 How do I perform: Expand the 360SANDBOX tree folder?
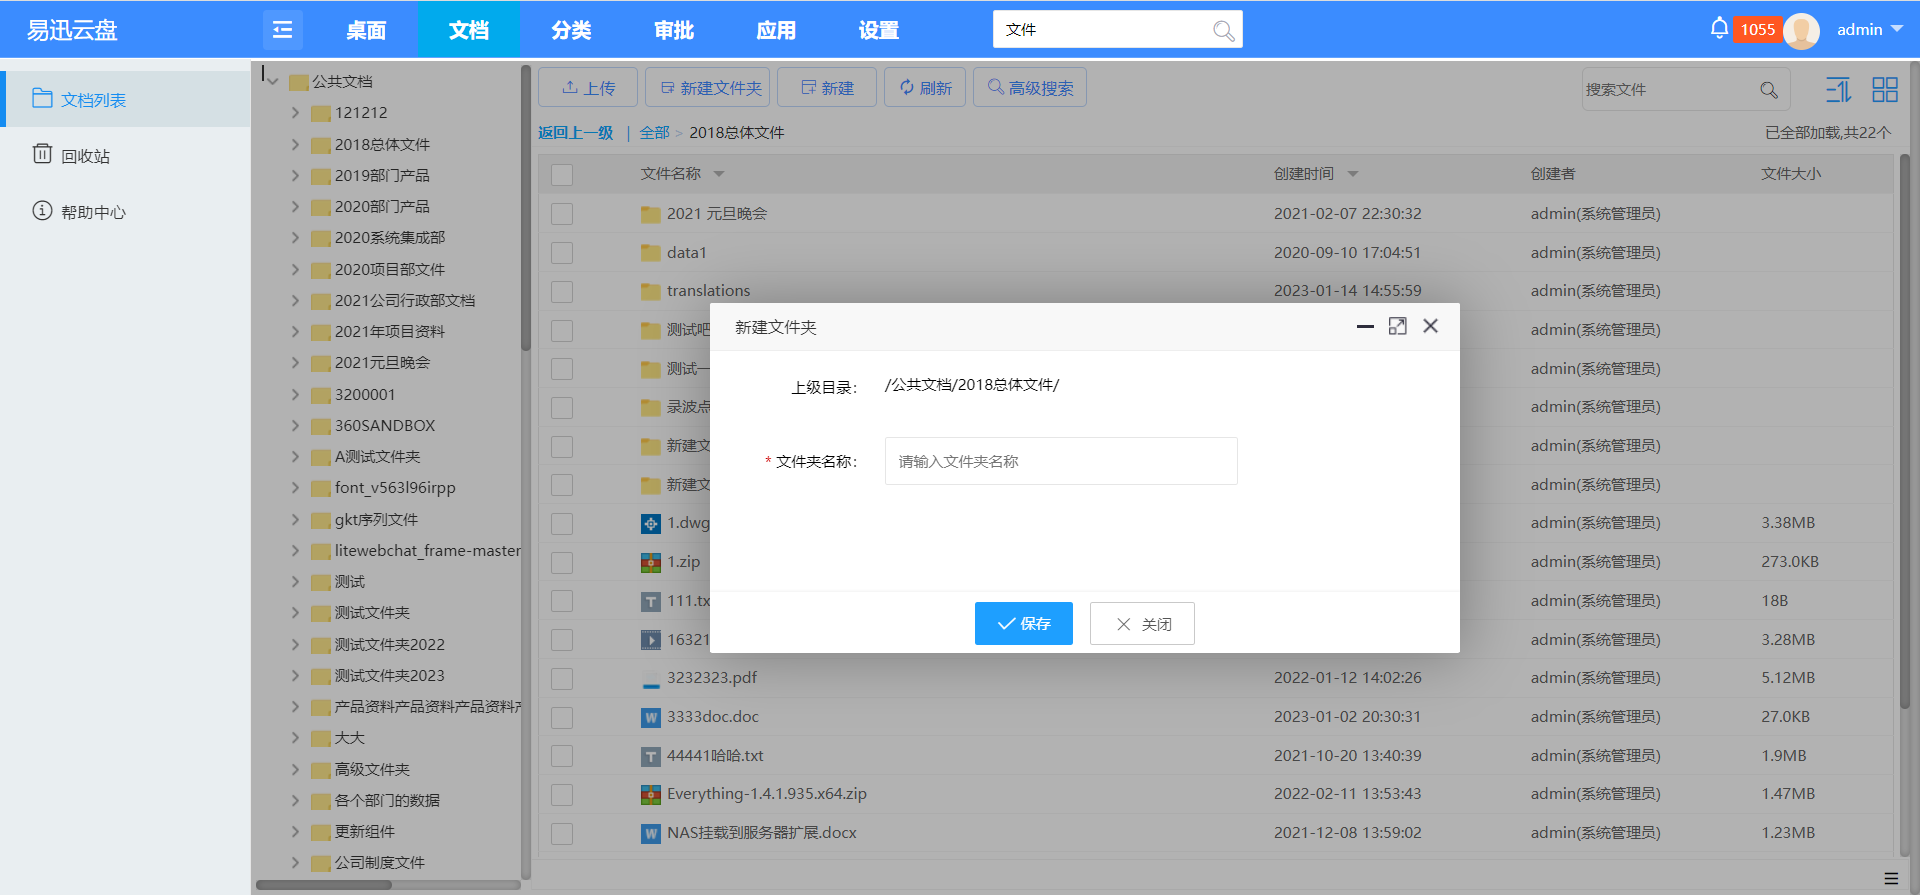pos(295,425)
